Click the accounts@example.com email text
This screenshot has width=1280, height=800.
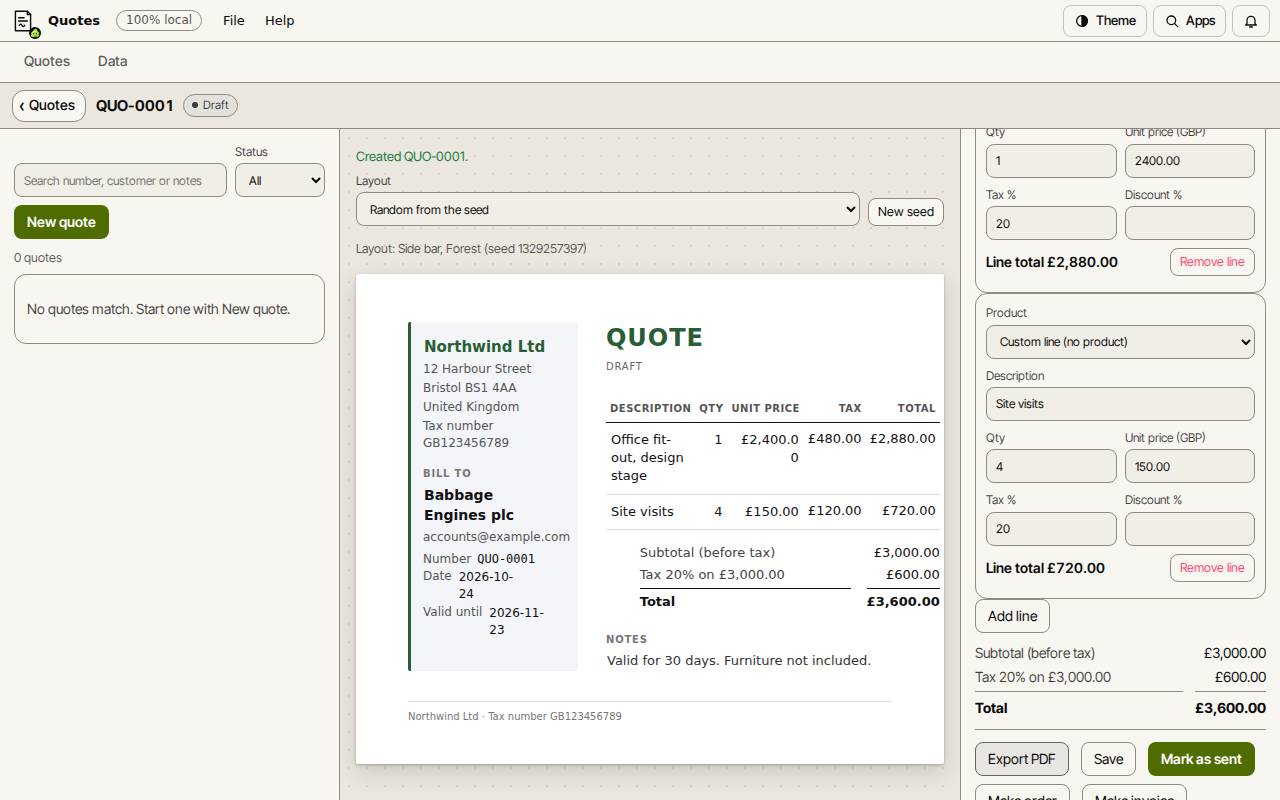496,536
